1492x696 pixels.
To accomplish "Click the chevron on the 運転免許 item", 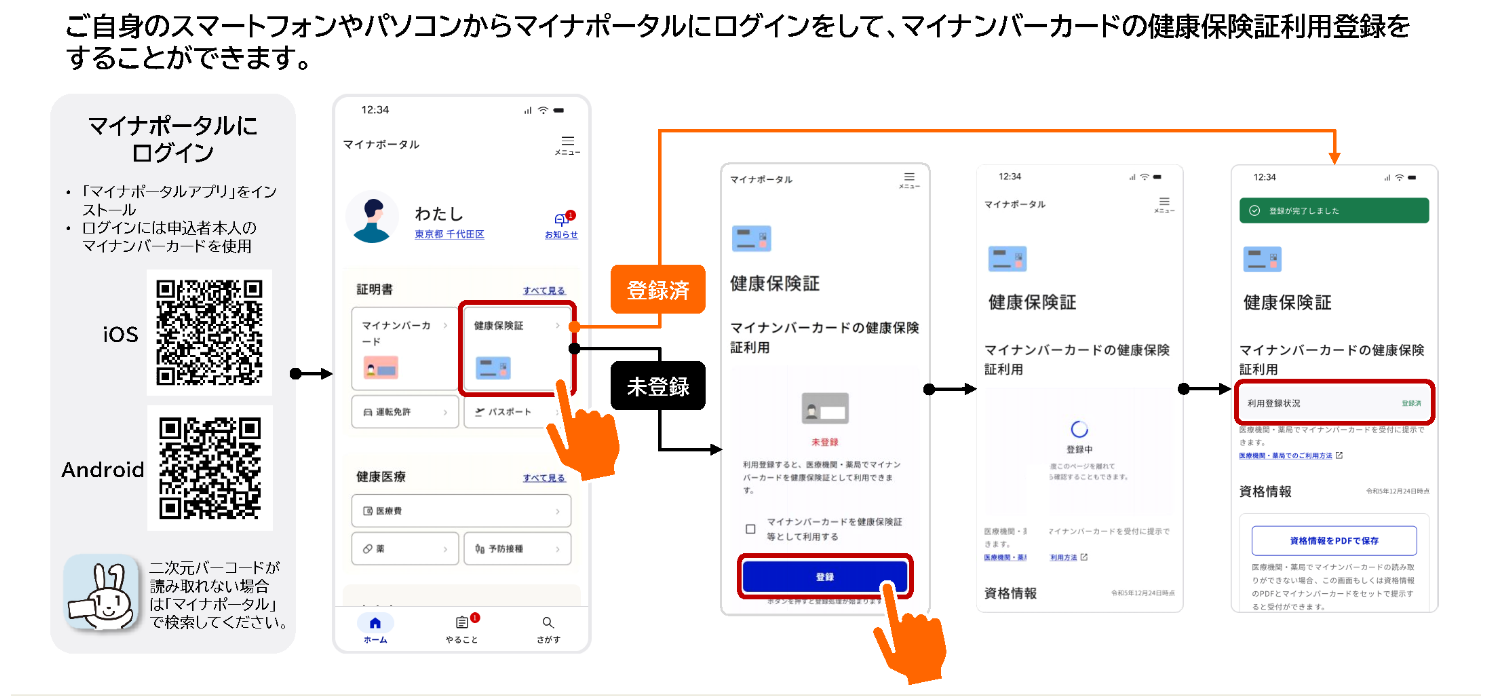I will (446, 411).
